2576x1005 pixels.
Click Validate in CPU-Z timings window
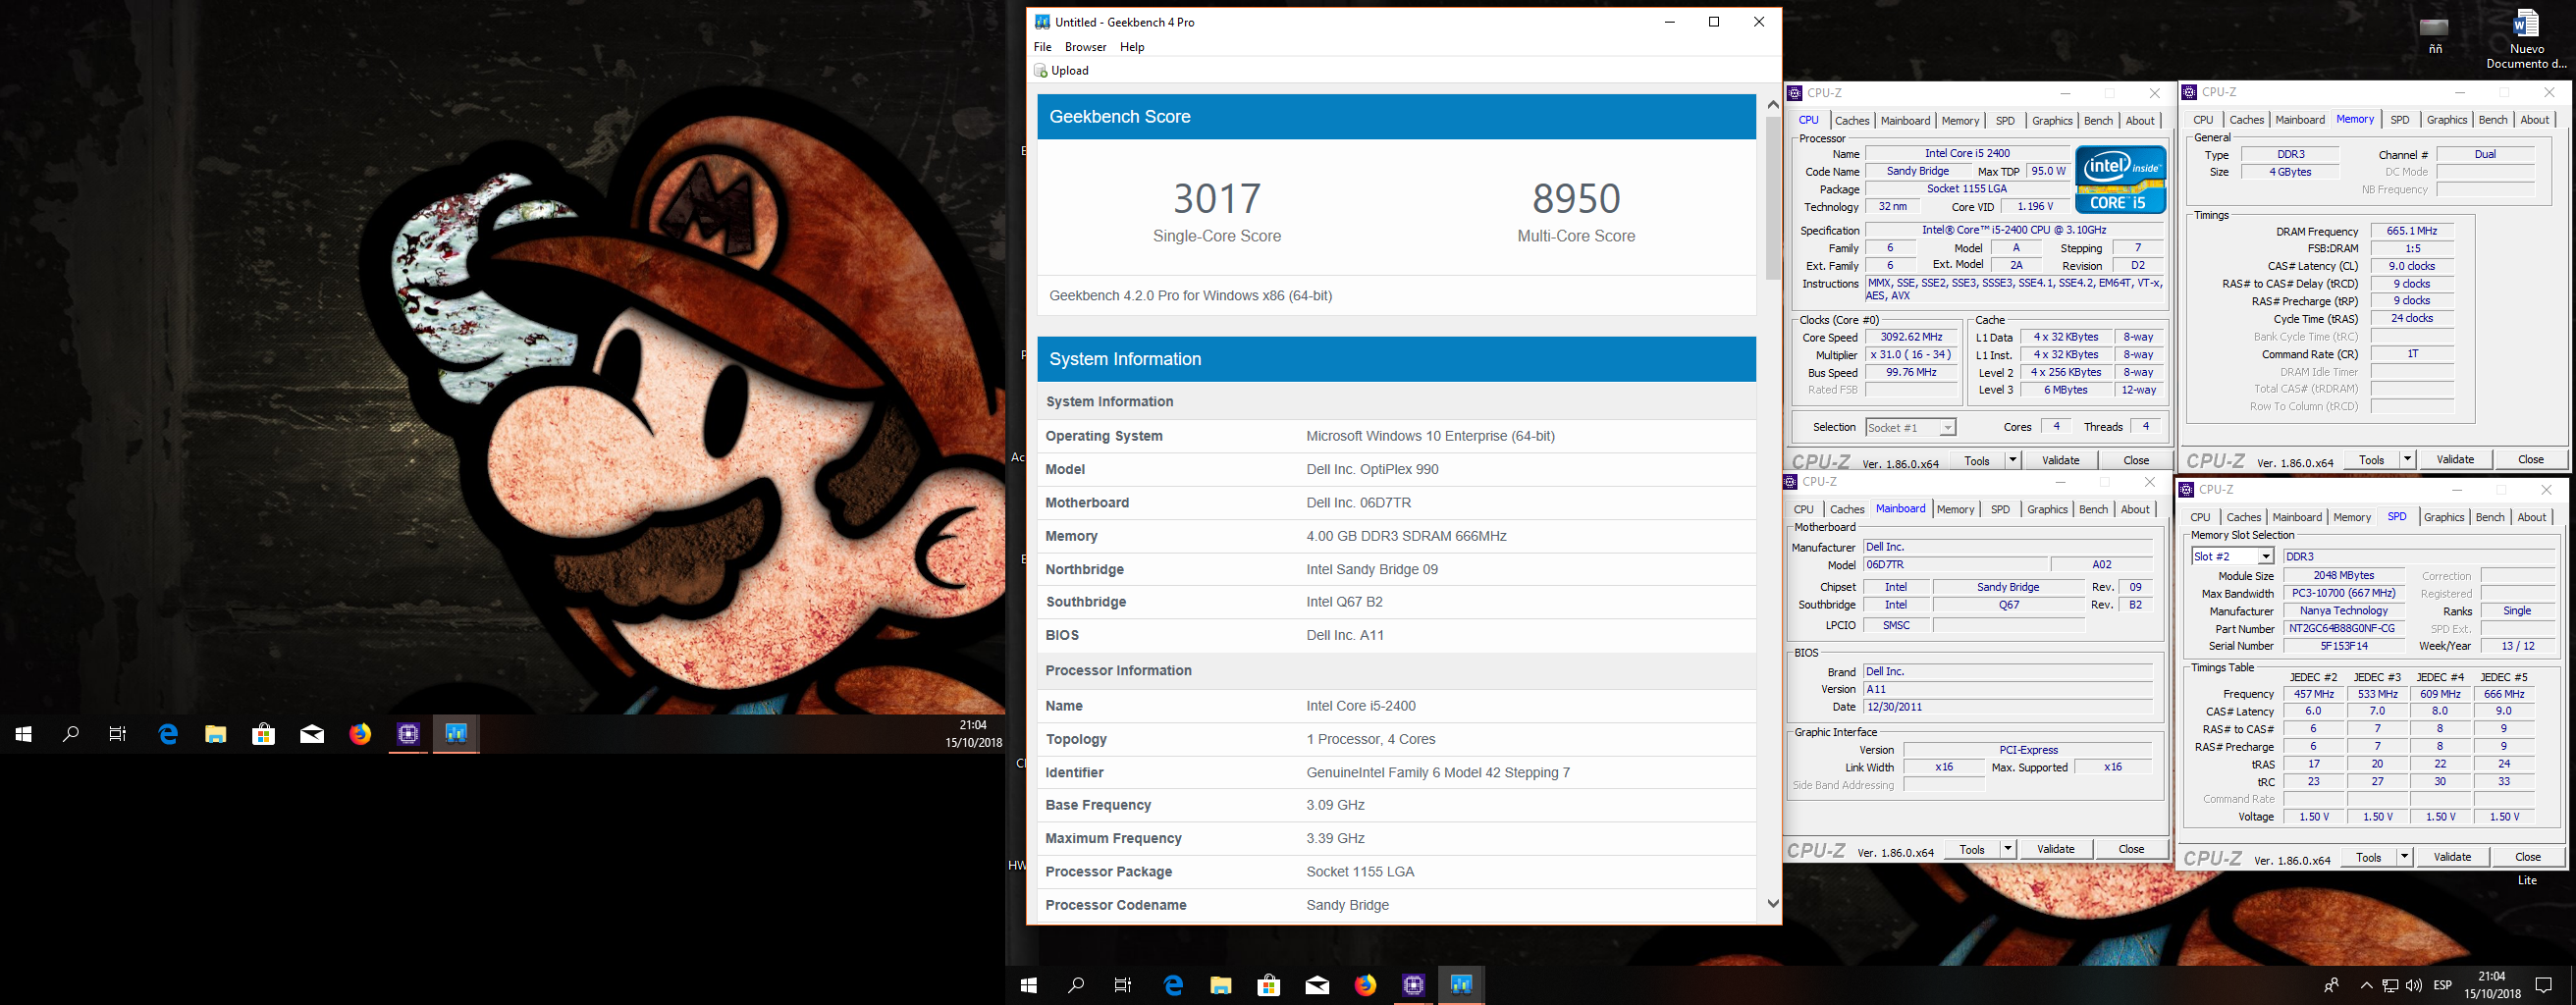pos(2455,459)
